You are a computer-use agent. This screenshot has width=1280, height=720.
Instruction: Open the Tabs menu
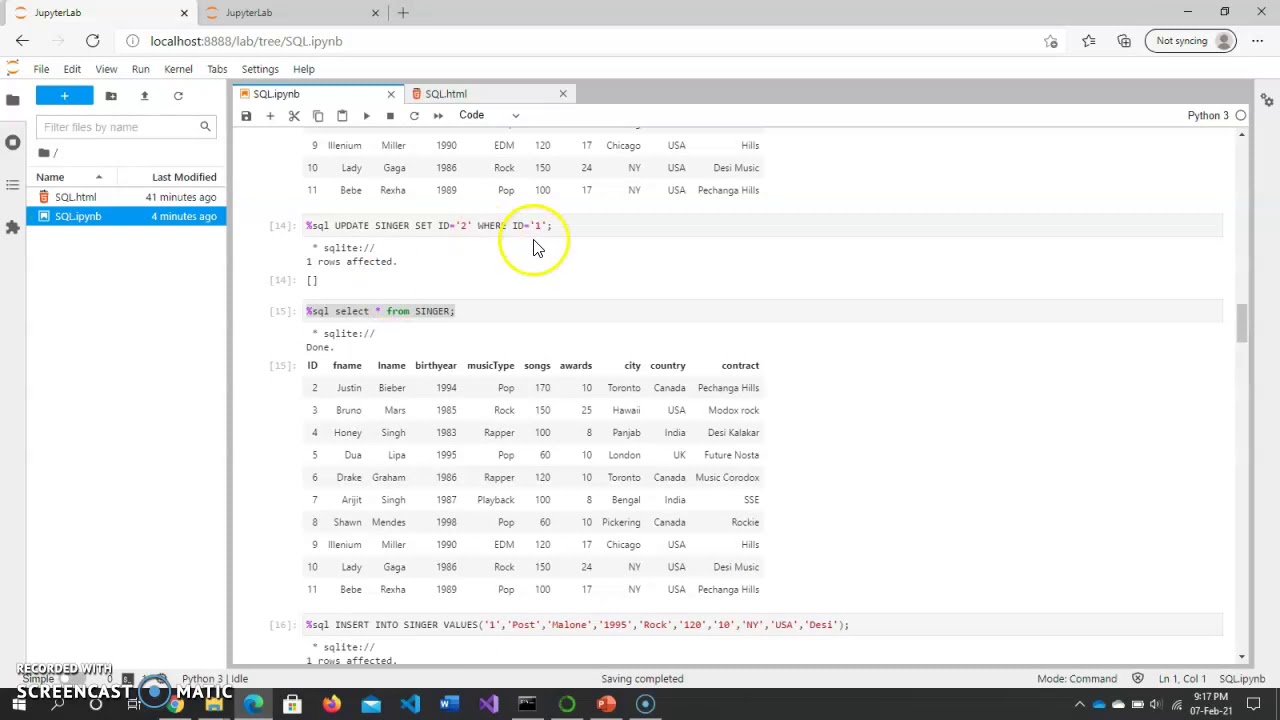217,69
